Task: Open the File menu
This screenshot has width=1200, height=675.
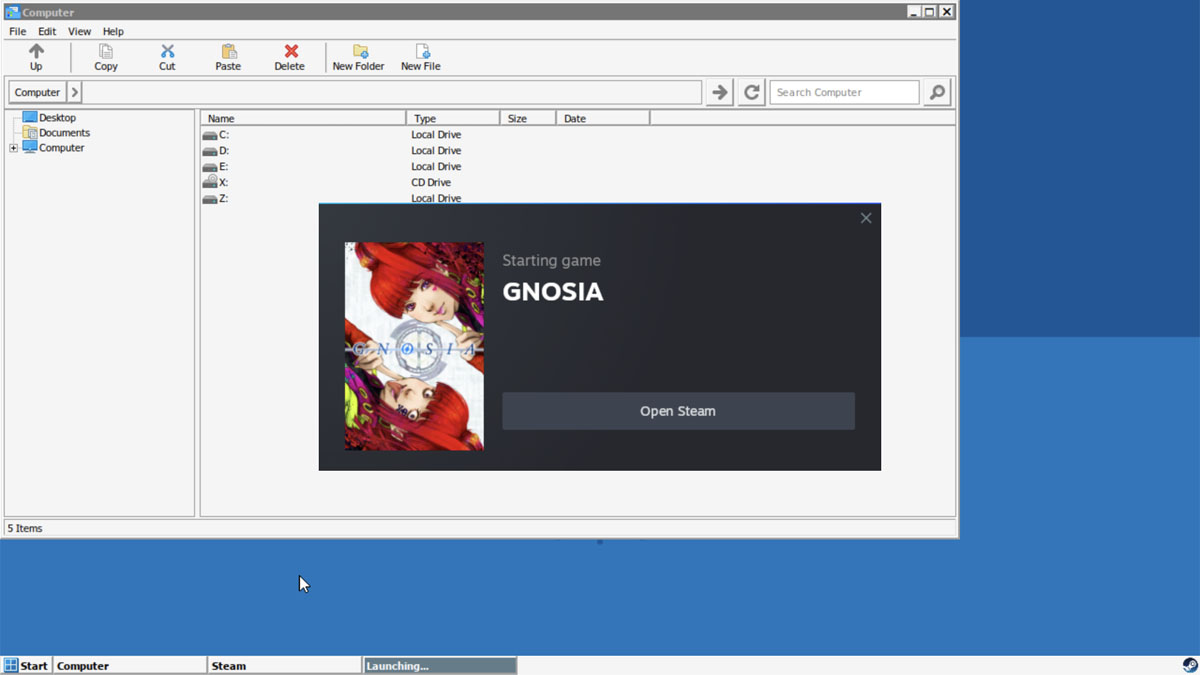Action: [18, 31]
